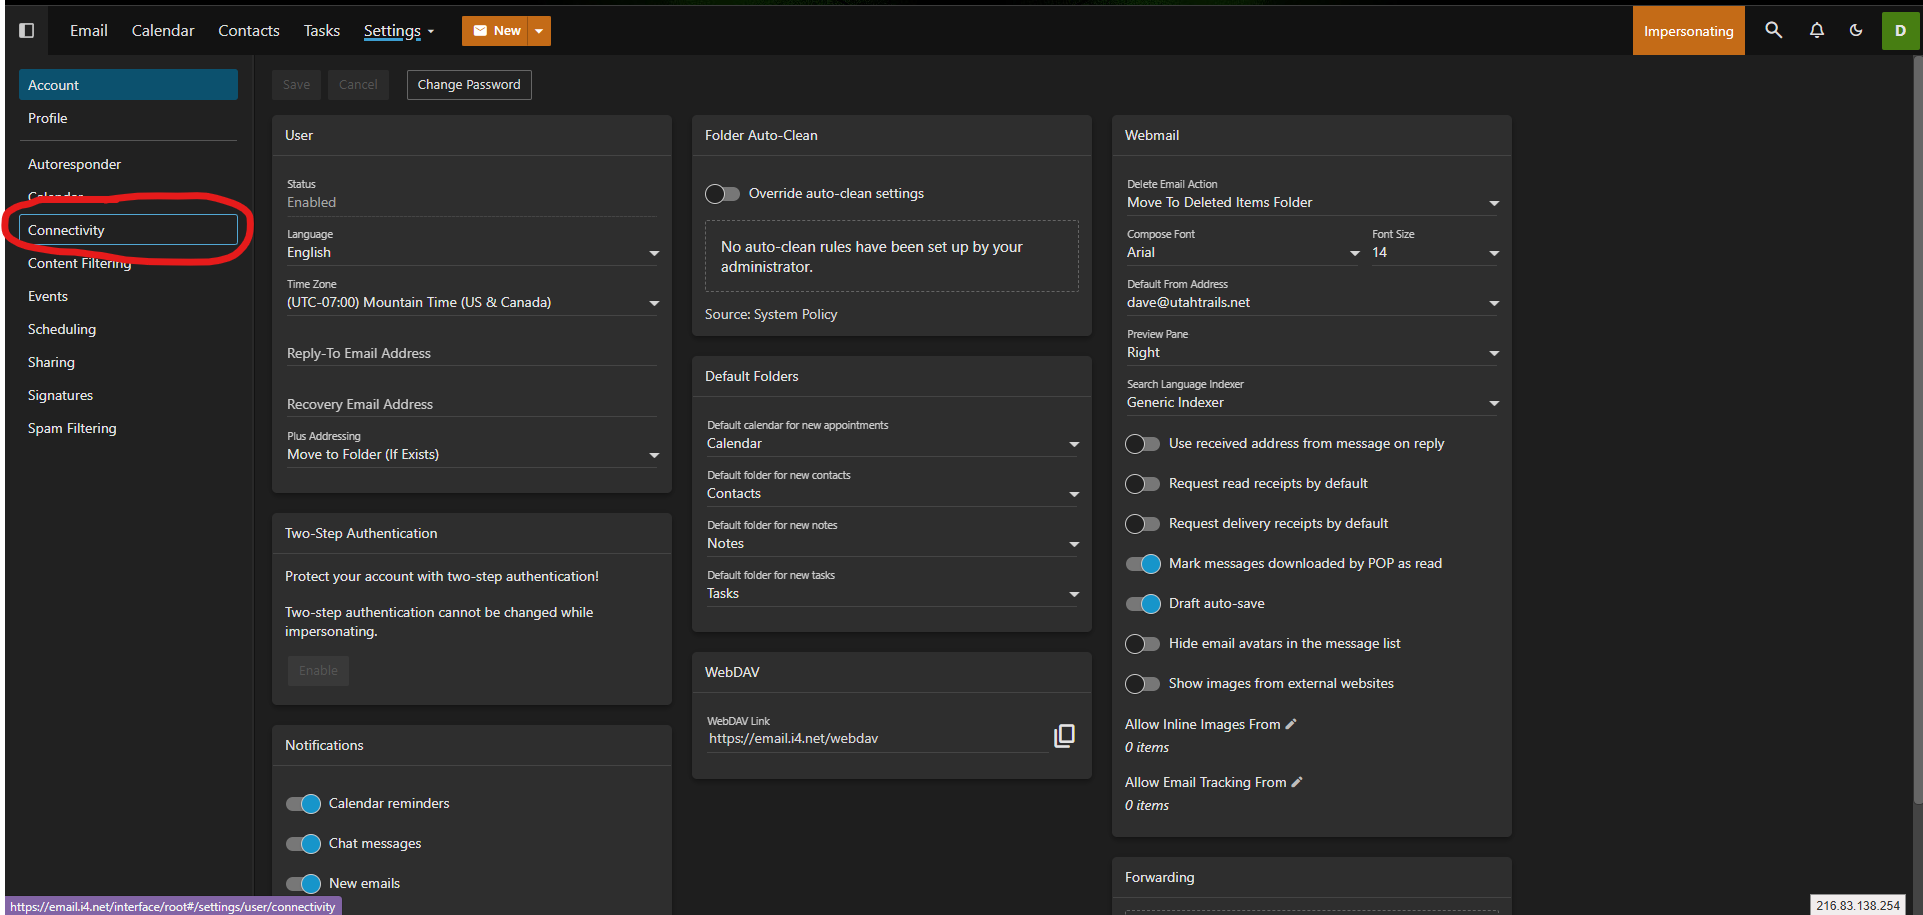The image size is (1923, 915).
Task: Click the Impersonating button
Action: click(1688, 31)
